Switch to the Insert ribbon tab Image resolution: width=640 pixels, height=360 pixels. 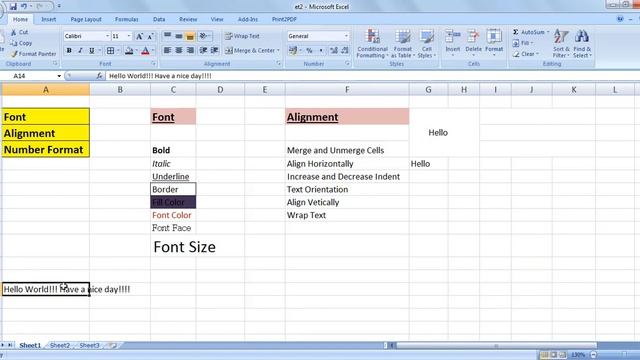(x=49, y=19)
